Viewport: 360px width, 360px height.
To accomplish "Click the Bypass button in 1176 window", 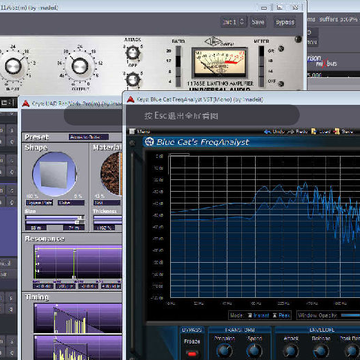I will pos(285,22).
